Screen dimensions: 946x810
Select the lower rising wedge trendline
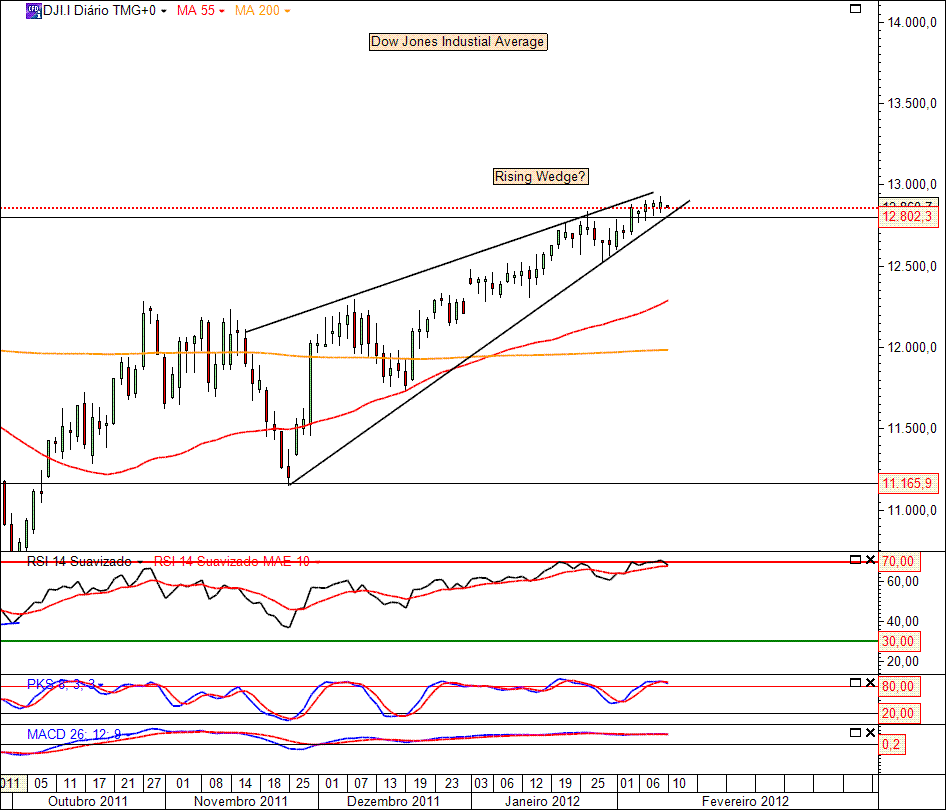(489, 343)
